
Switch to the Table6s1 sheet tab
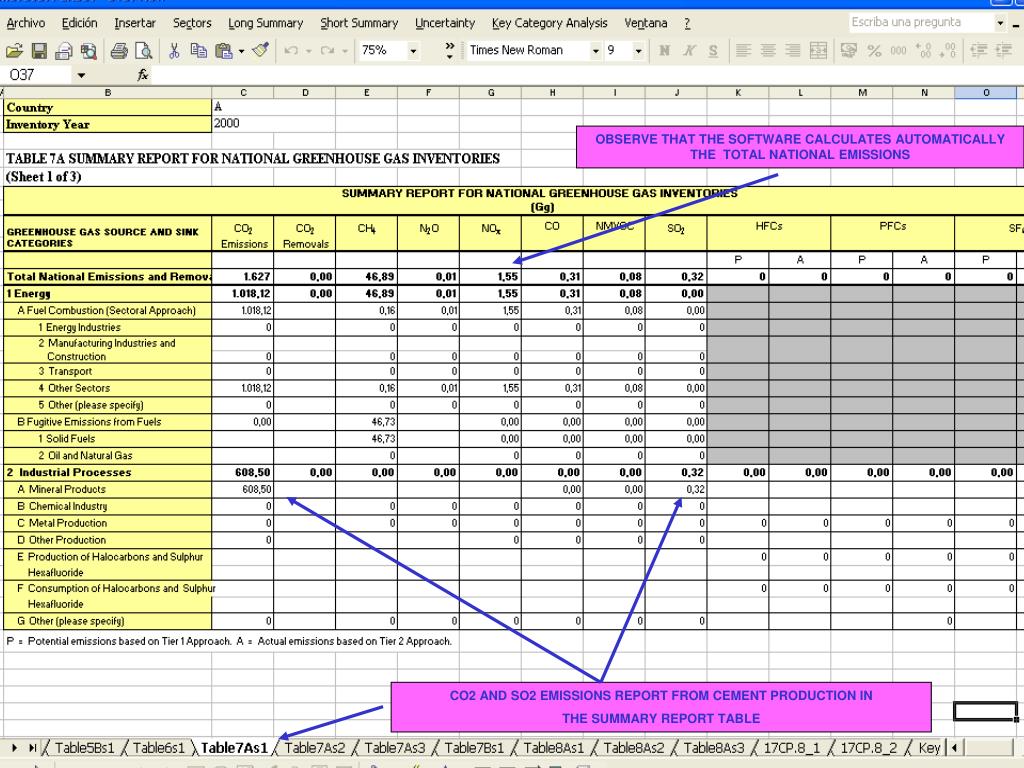tap(159, 748)
